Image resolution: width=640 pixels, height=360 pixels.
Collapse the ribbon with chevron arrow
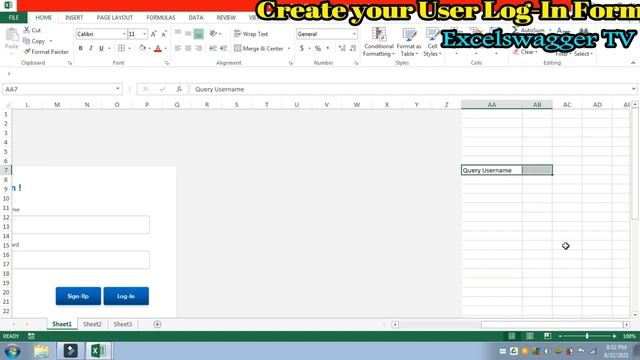point(633,63)
